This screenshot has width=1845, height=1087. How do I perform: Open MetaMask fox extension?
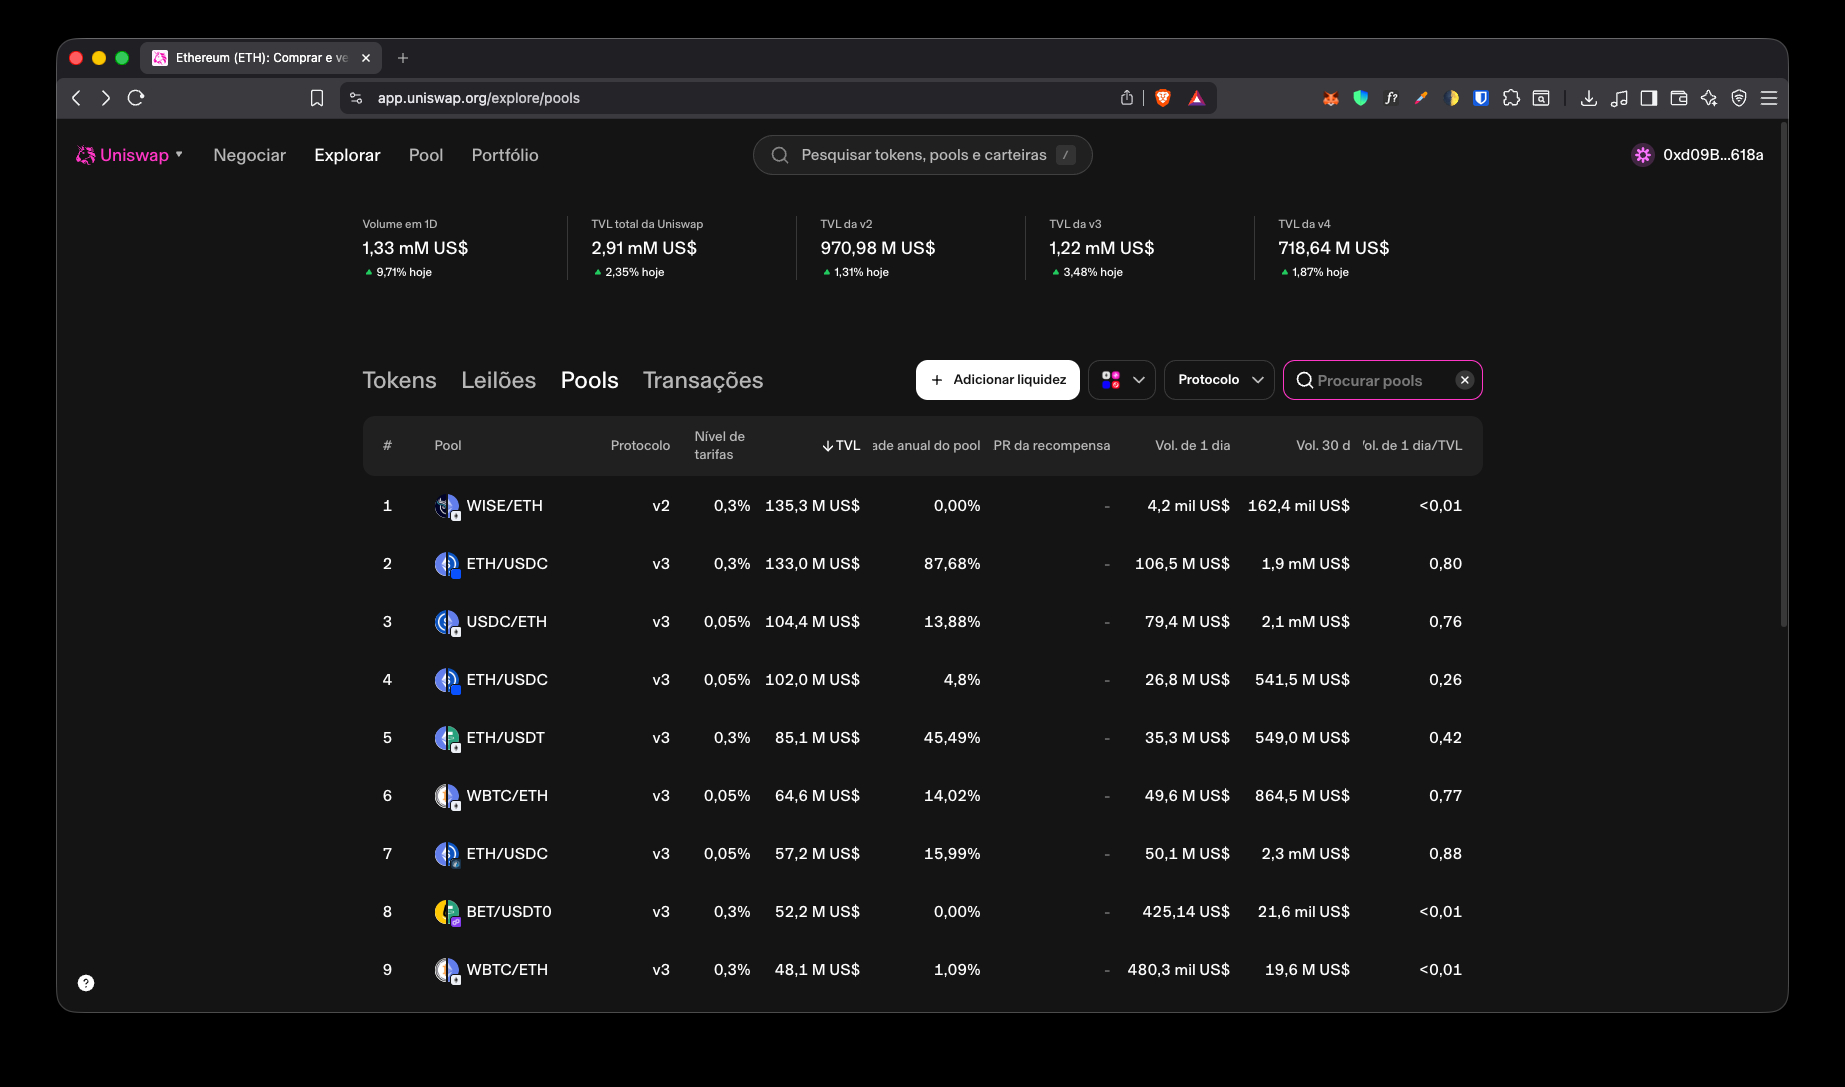1331,98
